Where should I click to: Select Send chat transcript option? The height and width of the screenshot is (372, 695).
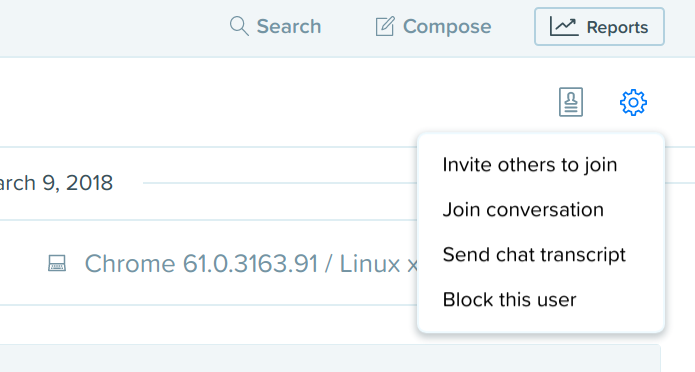point(534,255)
